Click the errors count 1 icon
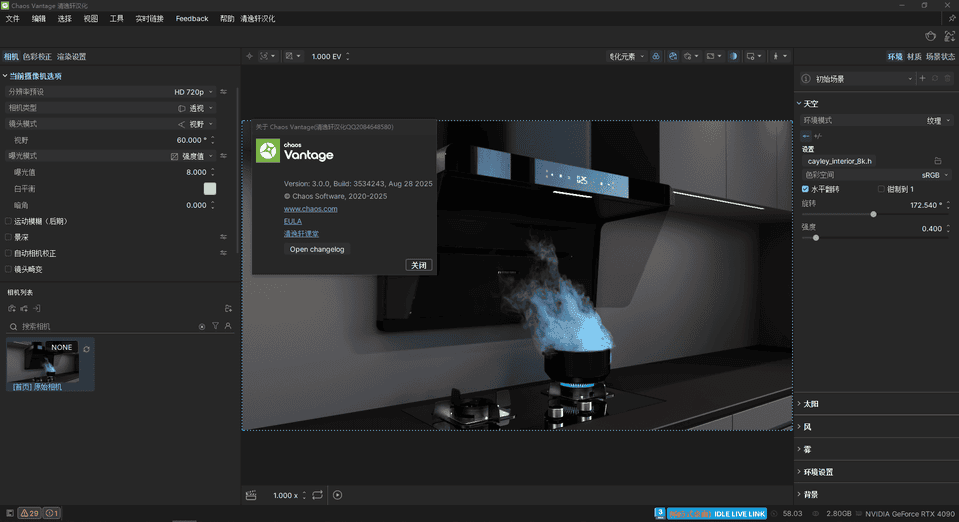 coord(52,513)
